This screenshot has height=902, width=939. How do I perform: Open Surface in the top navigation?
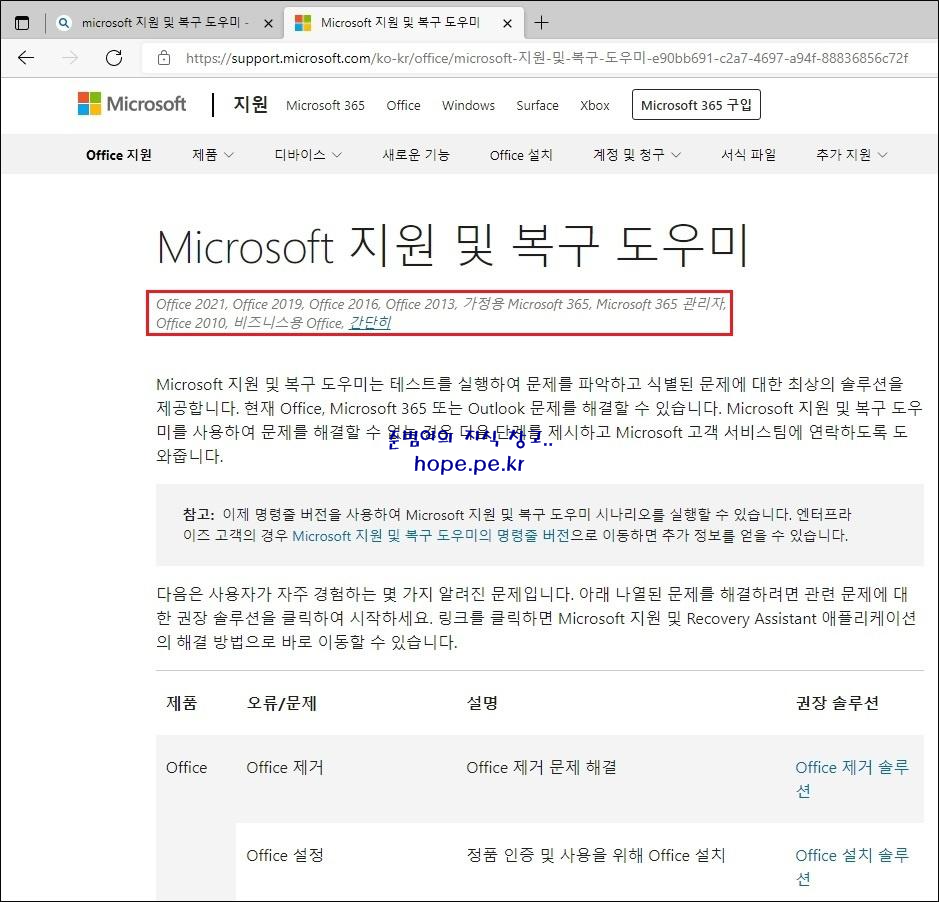click(537, 105)
